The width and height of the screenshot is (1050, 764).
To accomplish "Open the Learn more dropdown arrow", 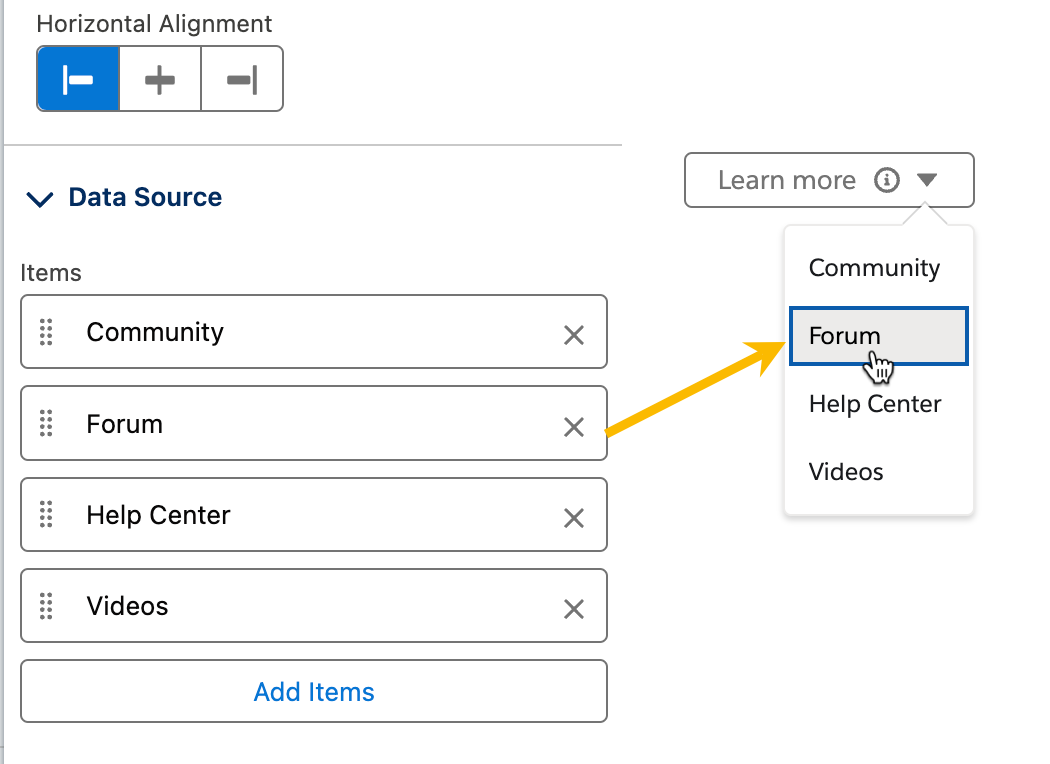I will coord(927,180).
